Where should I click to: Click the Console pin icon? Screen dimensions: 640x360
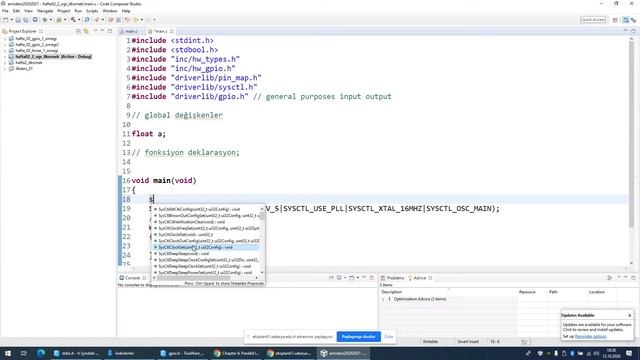click(x=331, y=278)
